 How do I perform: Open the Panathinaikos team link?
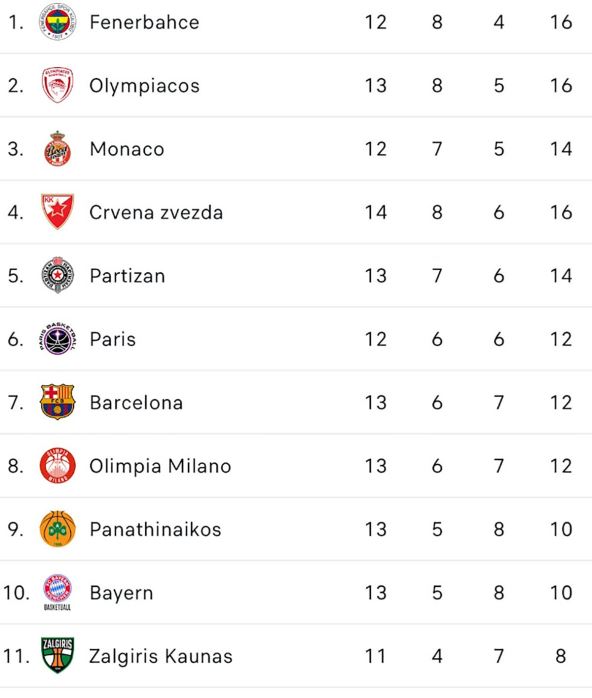(155, 529)
